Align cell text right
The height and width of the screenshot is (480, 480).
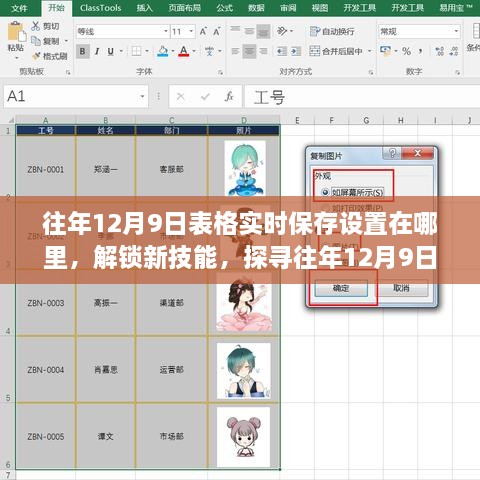point(263,51)
